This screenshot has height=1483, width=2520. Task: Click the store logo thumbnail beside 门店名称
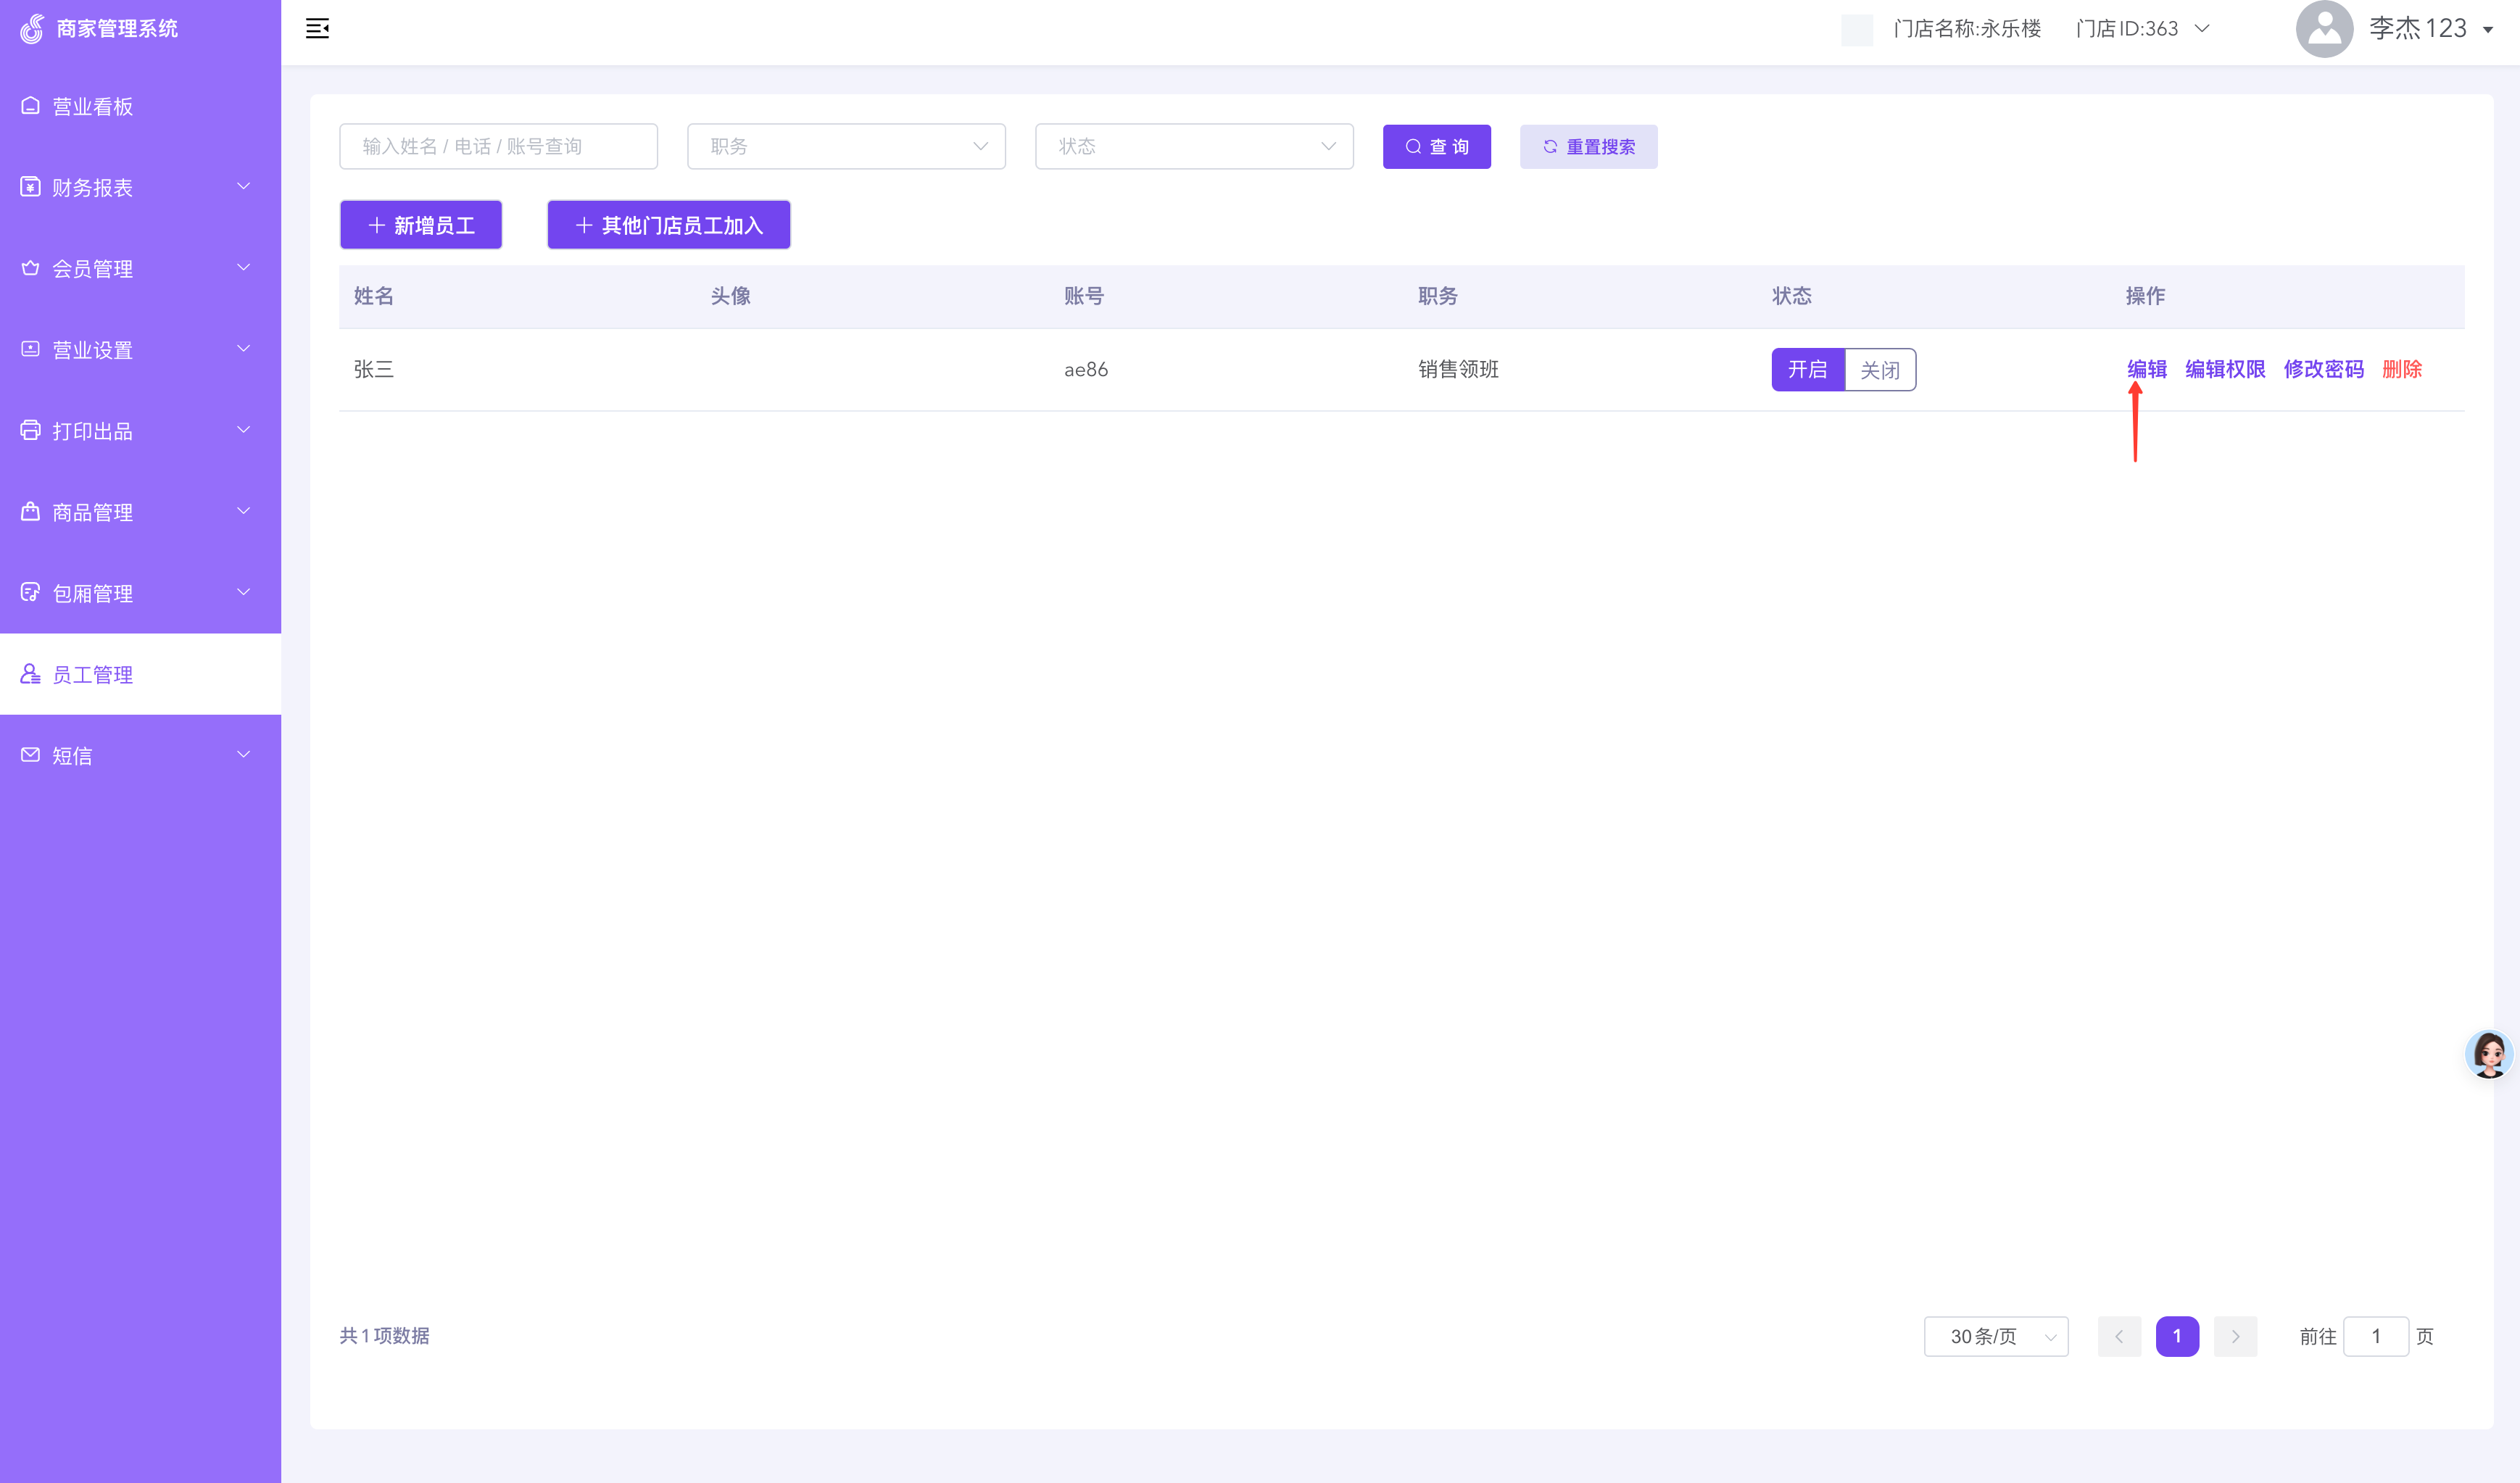coord(1857,29)
